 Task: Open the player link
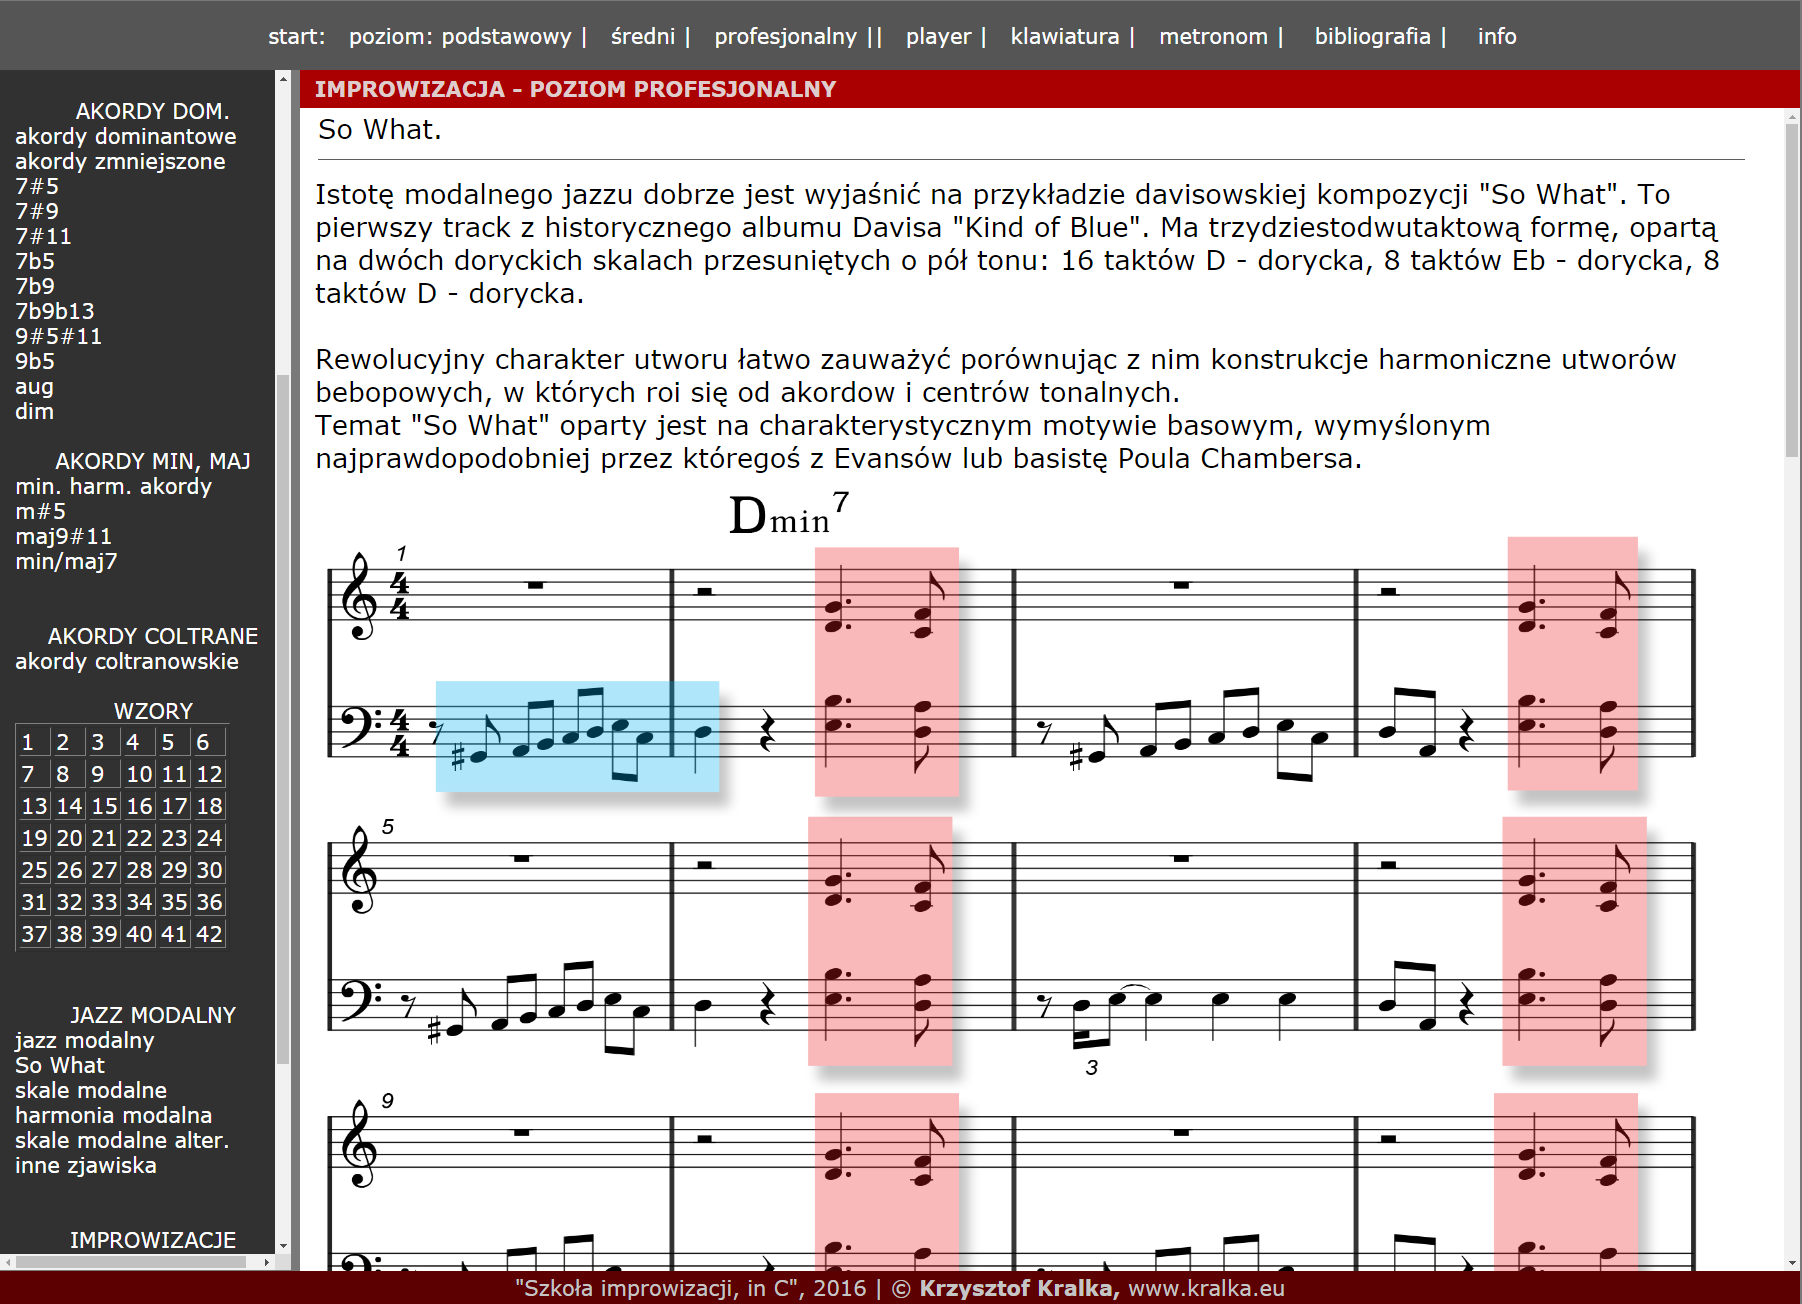pos(938,37)
